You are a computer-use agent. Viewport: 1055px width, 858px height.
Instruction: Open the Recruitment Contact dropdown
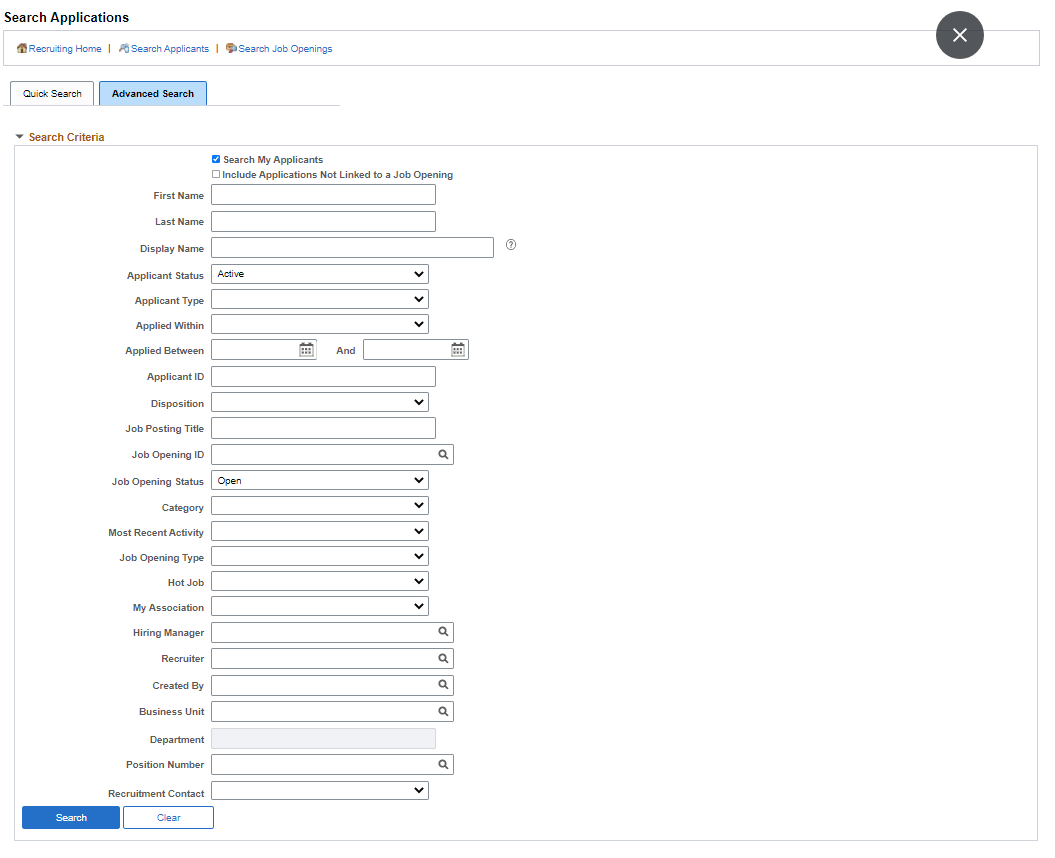point(419,790)
